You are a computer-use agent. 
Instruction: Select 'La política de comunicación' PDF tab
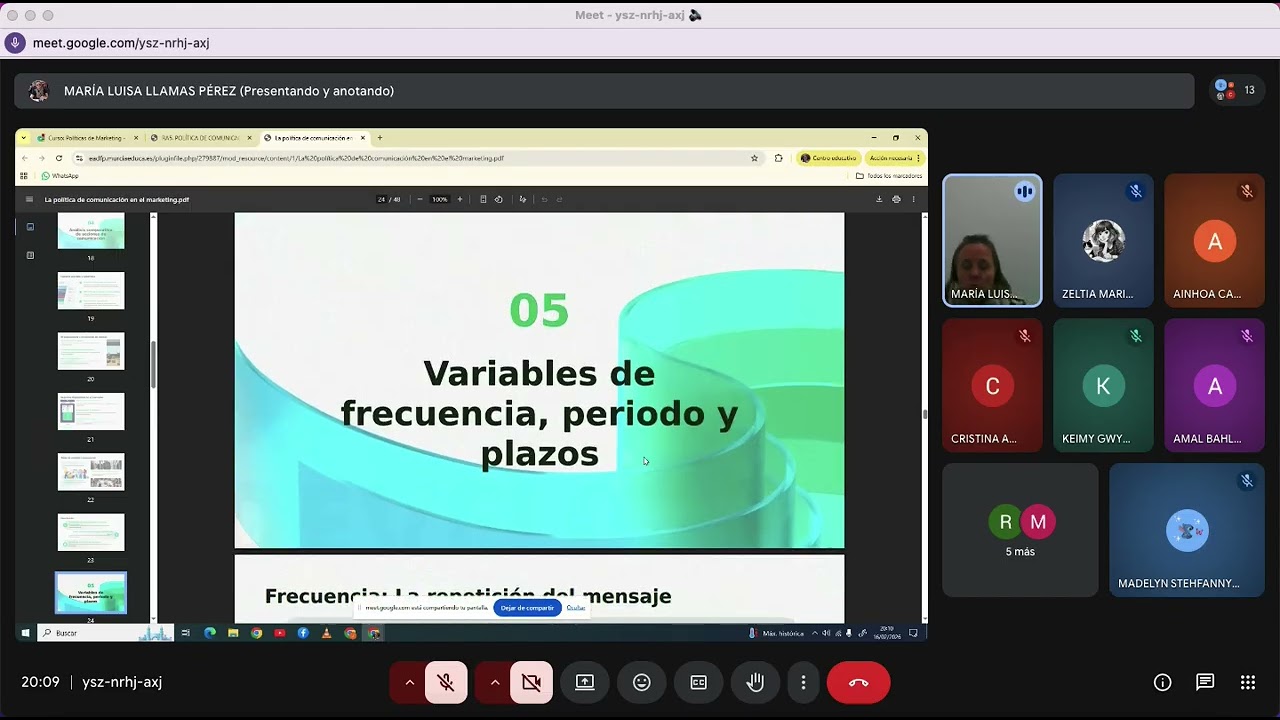click(314, 138)
